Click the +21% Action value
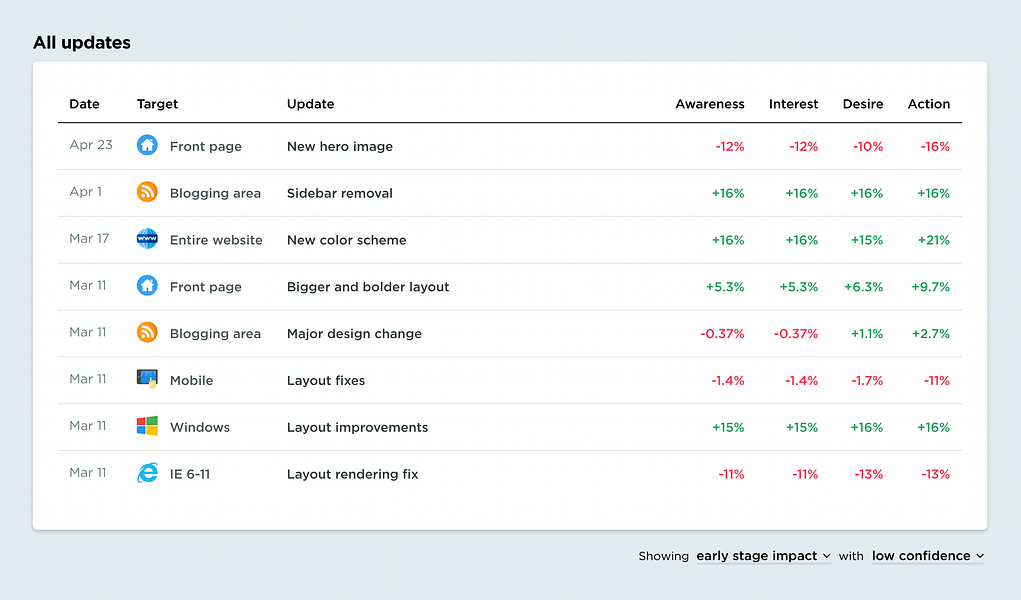 click(933, 240)
